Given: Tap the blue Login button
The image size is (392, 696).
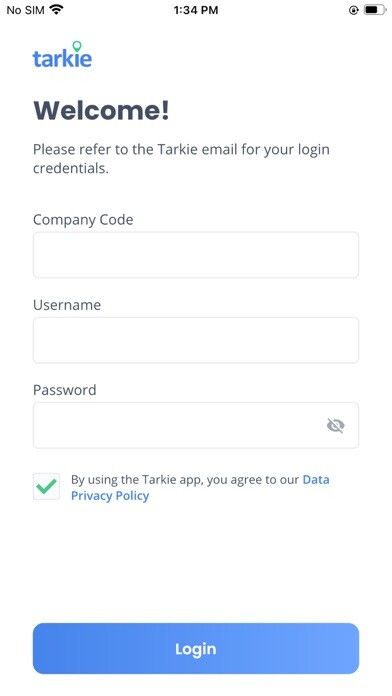Looking at the screenshot, I should click(196, 649).
